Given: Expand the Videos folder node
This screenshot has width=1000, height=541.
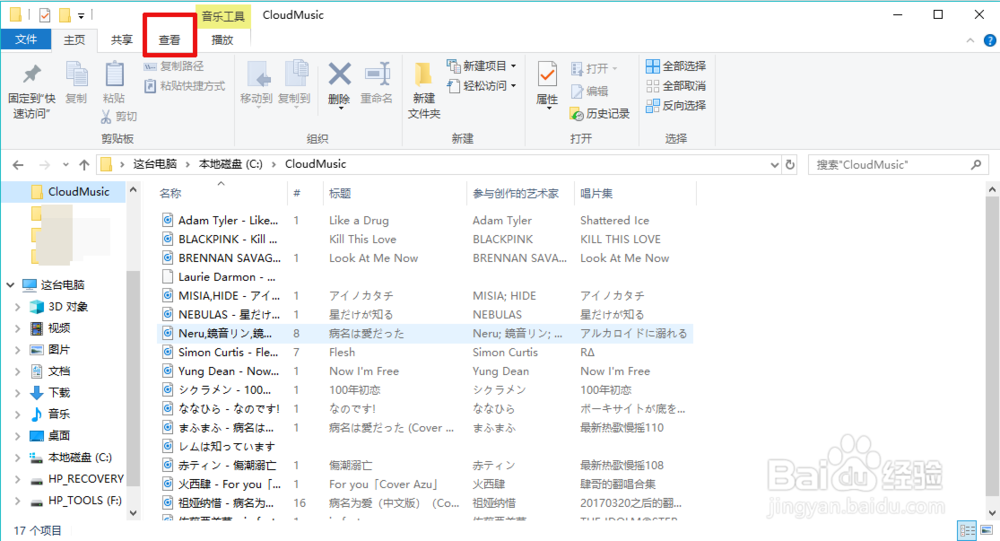Looking at the screenshot, I should tap(17, 329).
